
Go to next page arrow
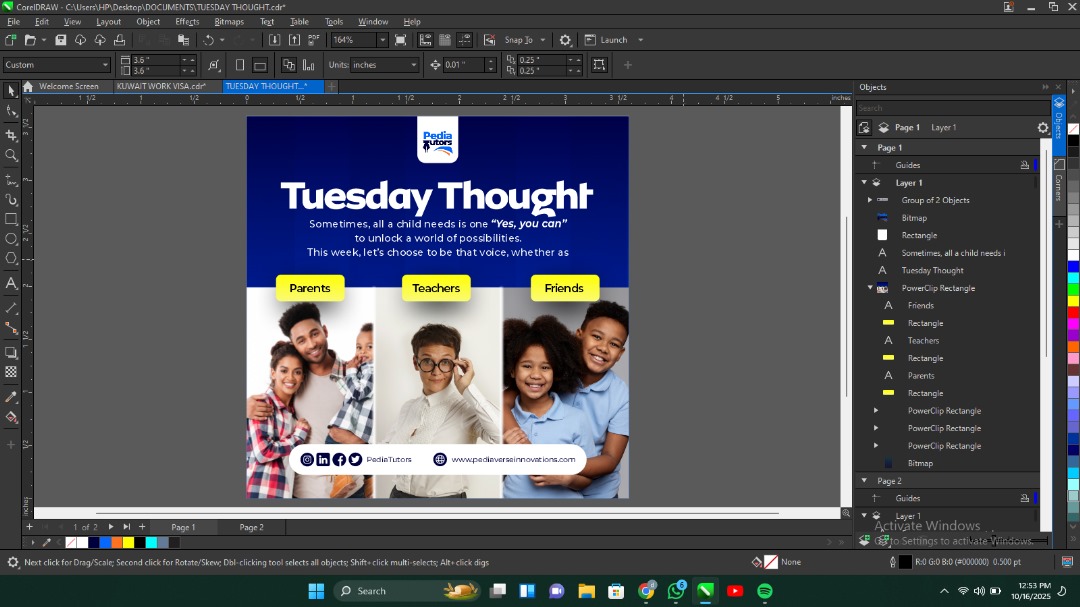(x=111, y=527)
